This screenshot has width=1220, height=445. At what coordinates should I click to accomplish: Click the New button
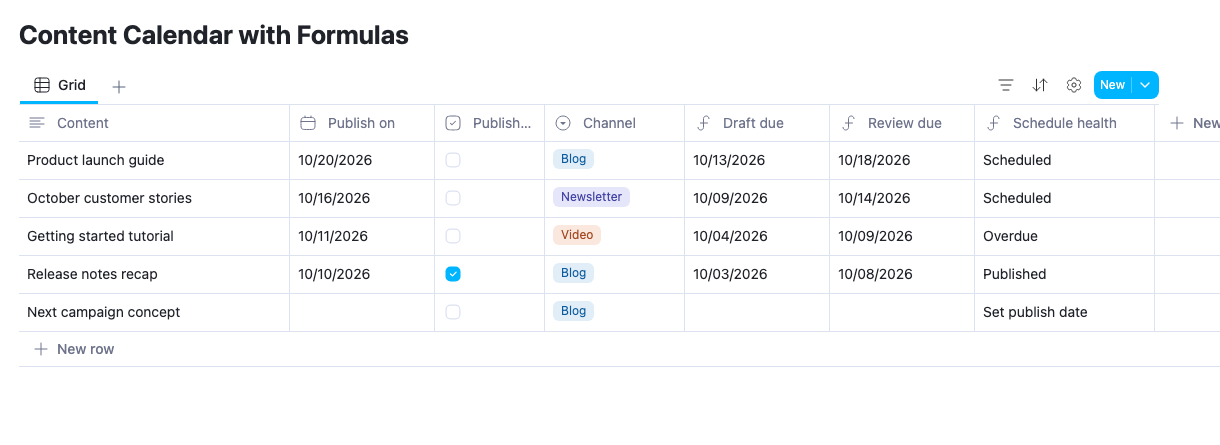1113,85
